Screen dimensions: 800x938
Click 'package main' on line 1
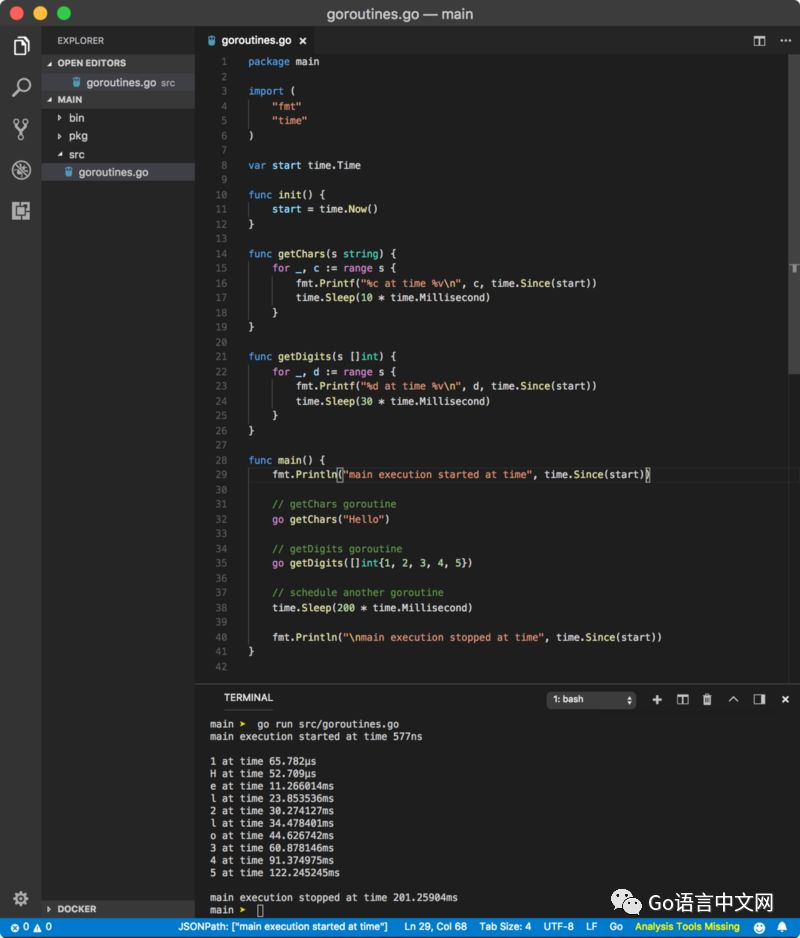(284, 62)
